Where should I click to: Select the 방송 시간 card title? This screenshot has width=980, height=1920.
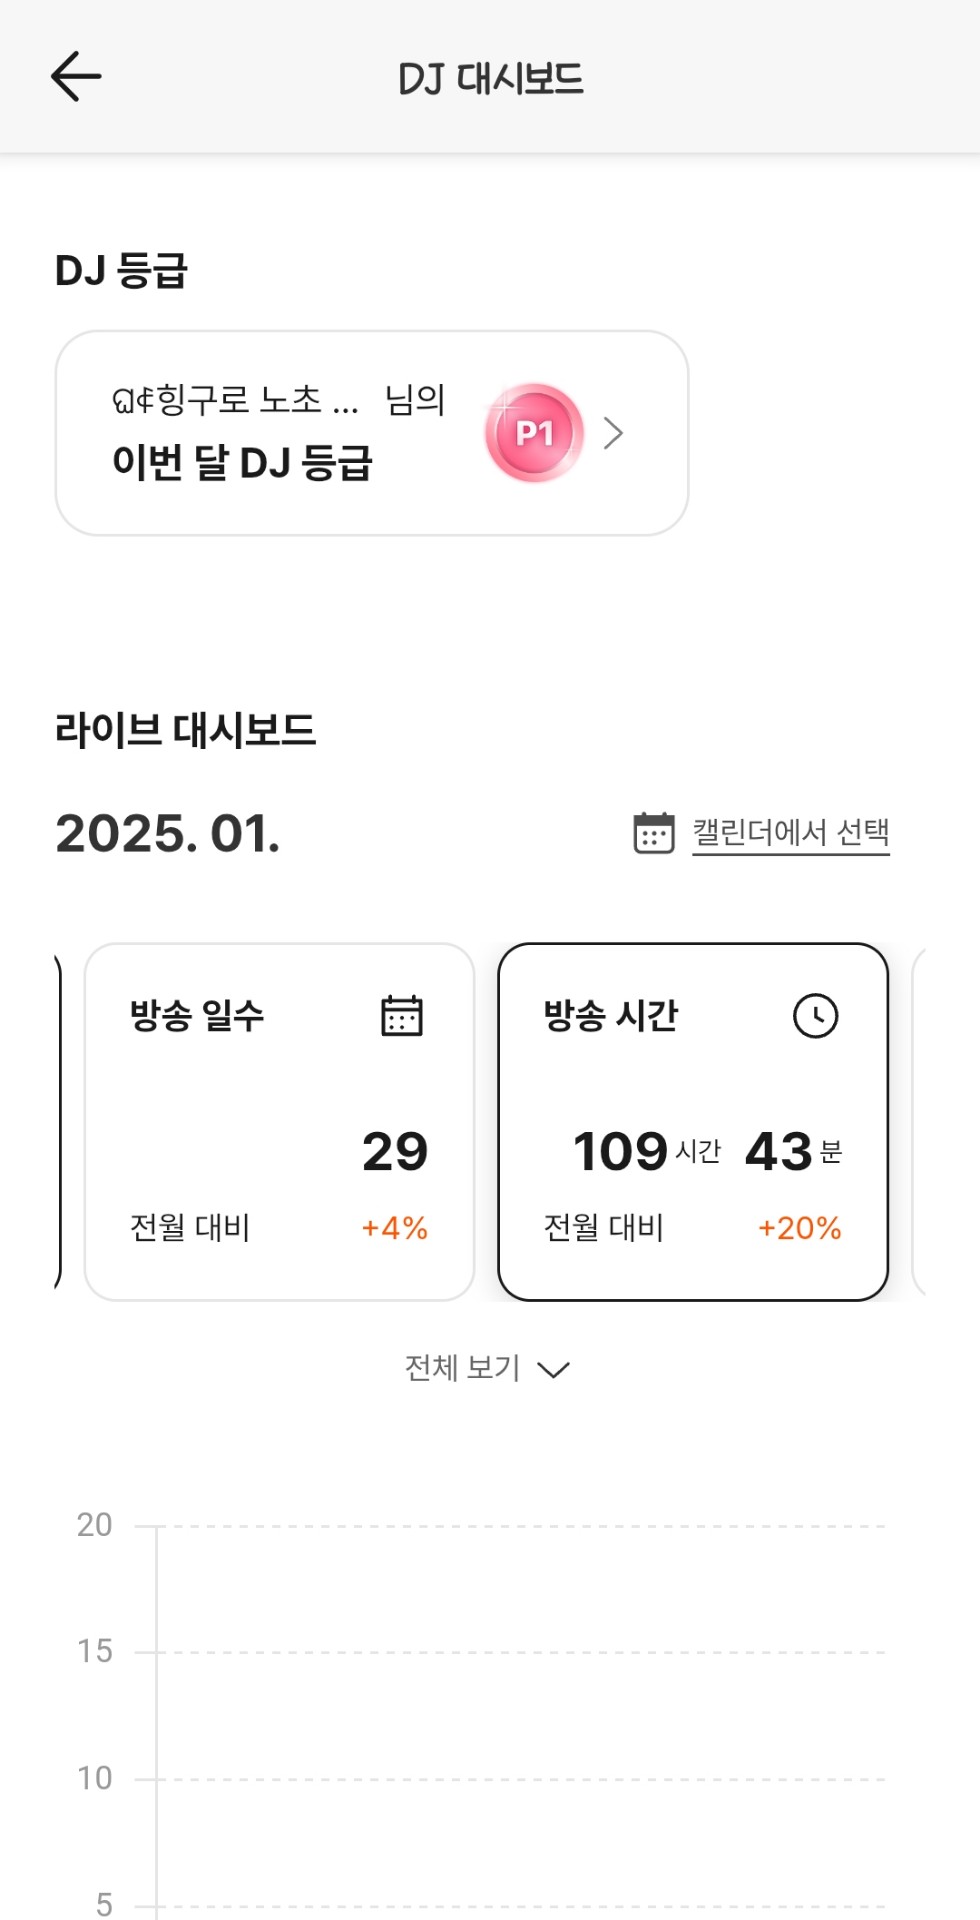(611, 1016)
